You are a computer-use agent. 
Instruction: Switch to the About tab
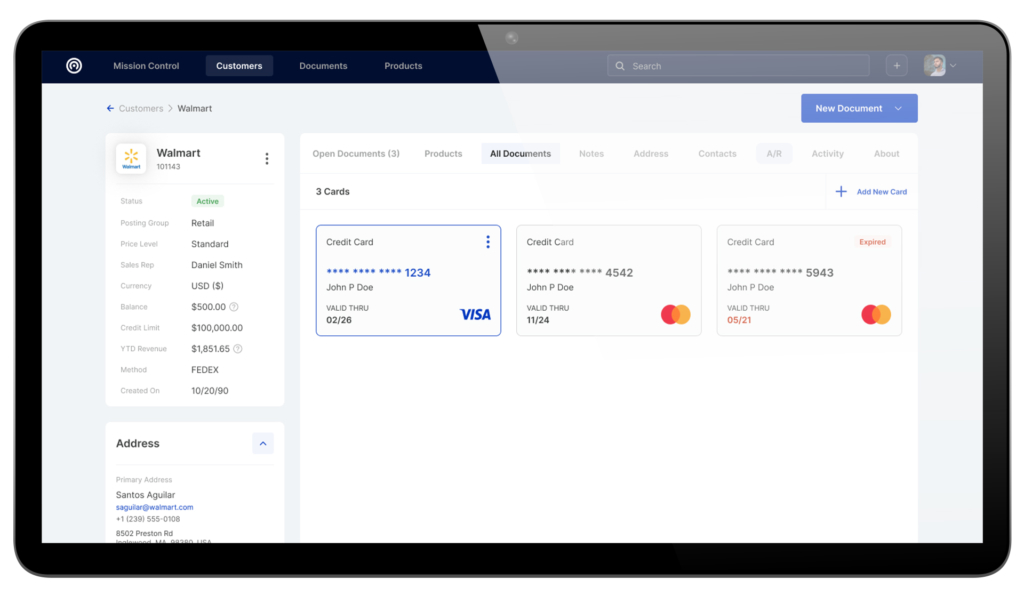coord(886,153)
